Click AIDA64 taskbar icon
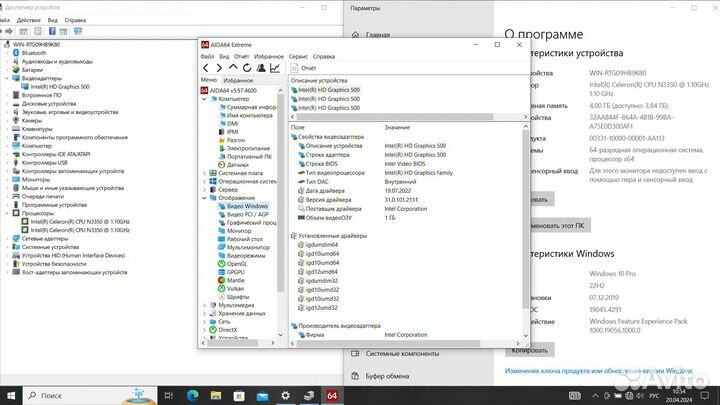The height and width of the screenshot is (405, 720). pyautogui.click(x=332, y=395)
